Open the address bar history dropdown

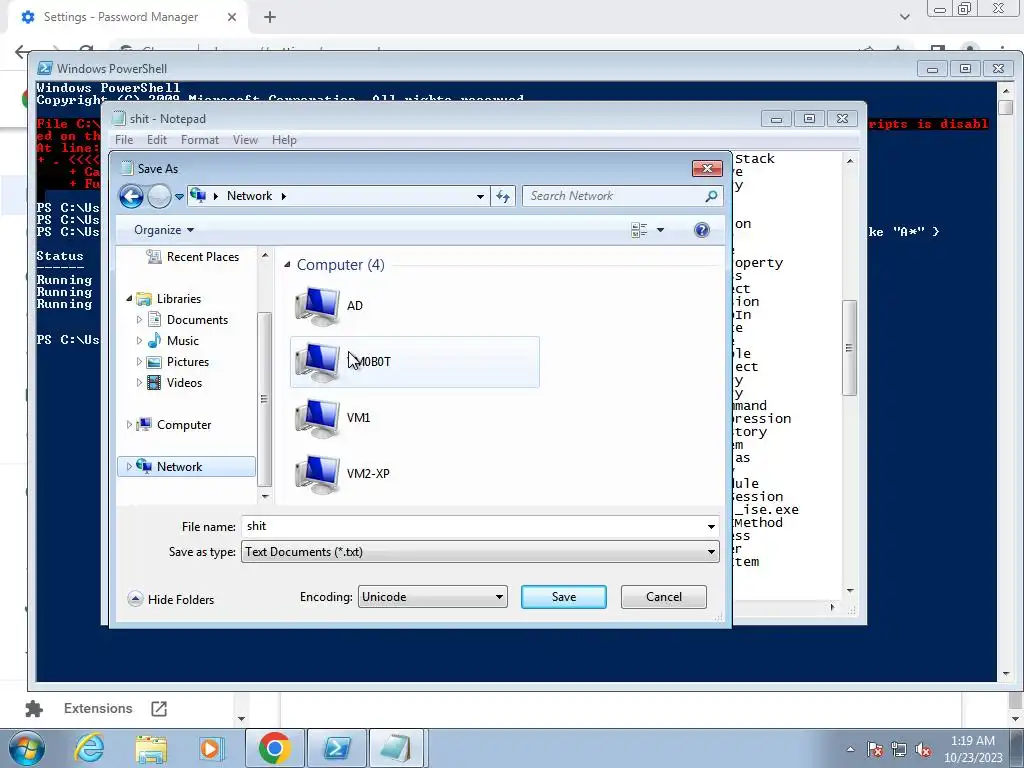pos(480,196)
